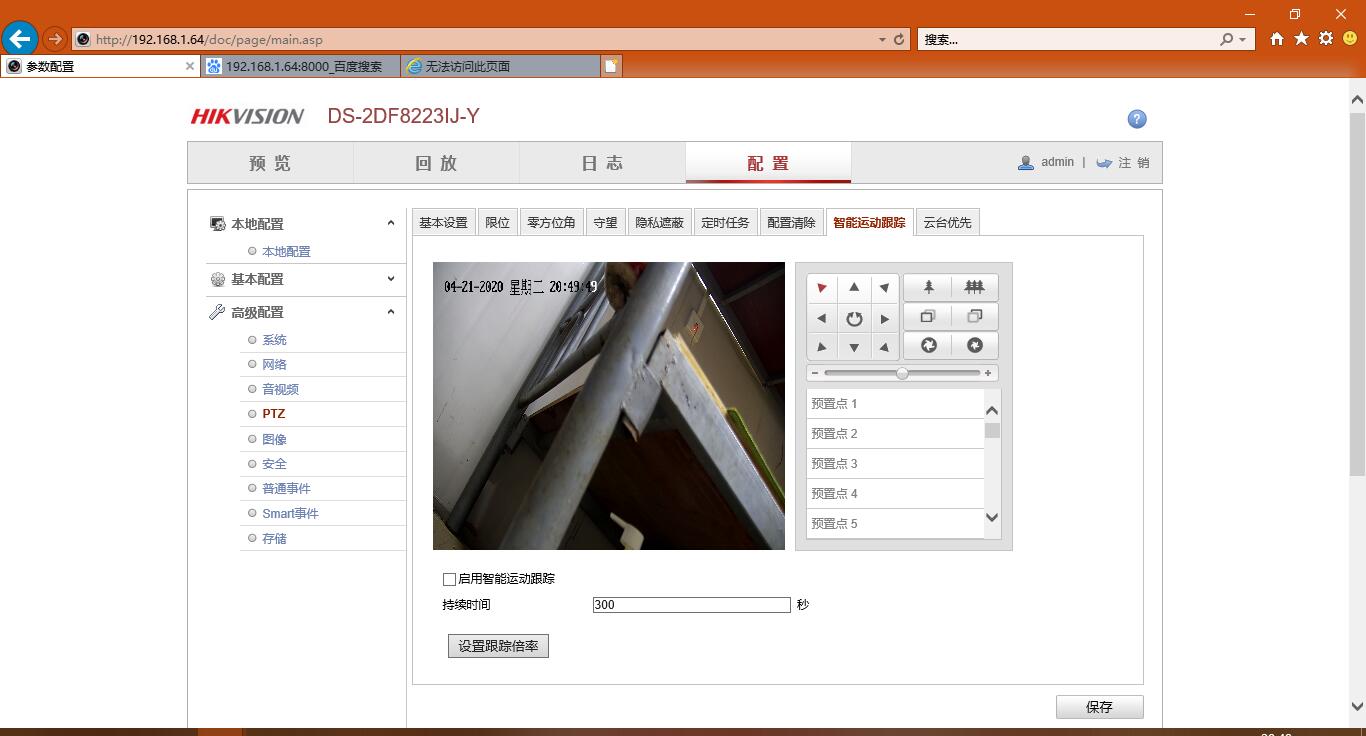Tilt camera up with PTZ arrow

point(854,288)
